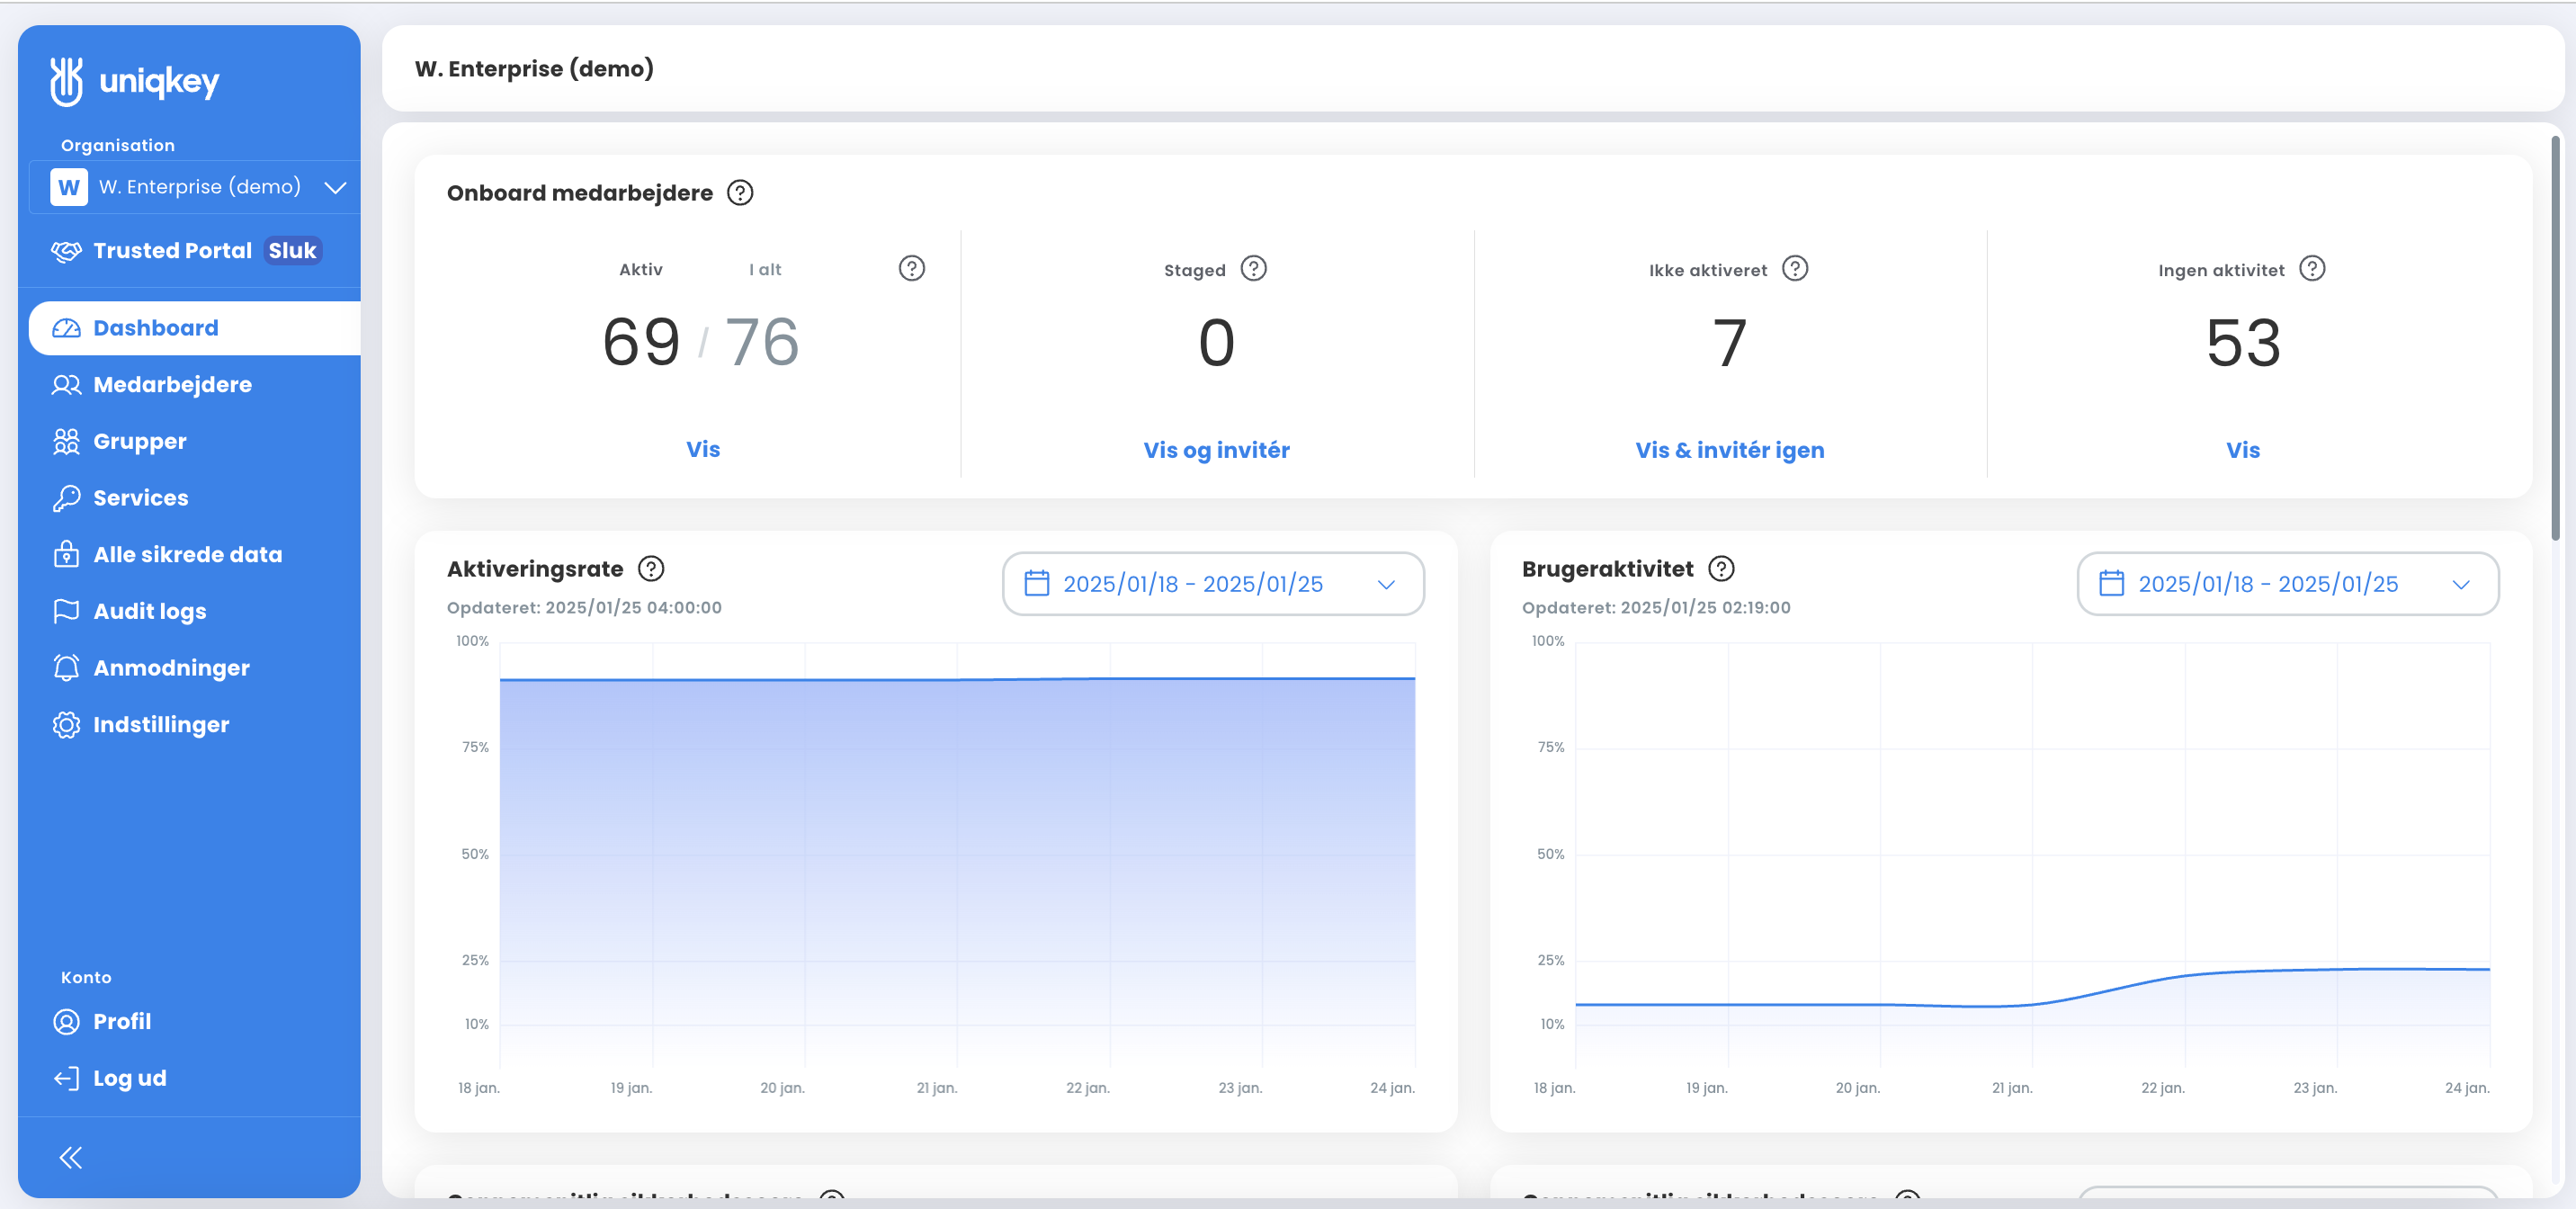Screen dimensions: 2576x1209
Task: Click Log ud to sign out
Action: [x=130, y=1079]
